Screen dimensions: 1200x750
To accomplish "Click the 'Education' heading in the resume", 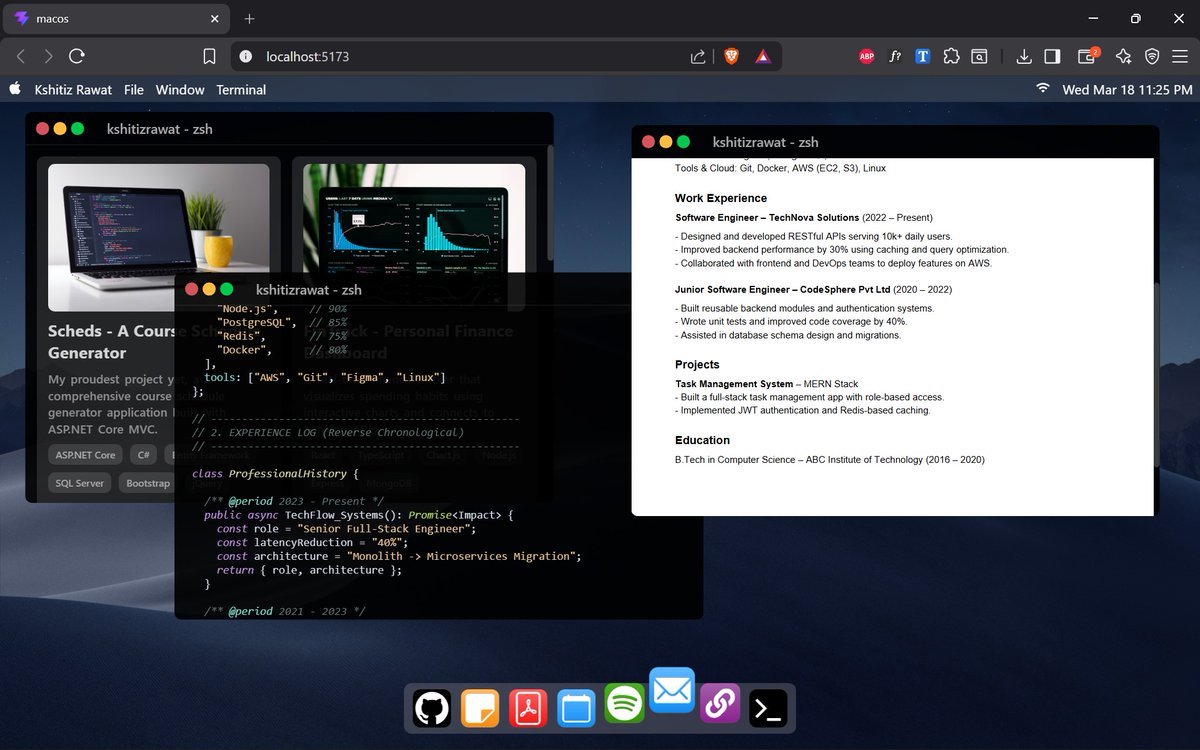I will point(702,440).
